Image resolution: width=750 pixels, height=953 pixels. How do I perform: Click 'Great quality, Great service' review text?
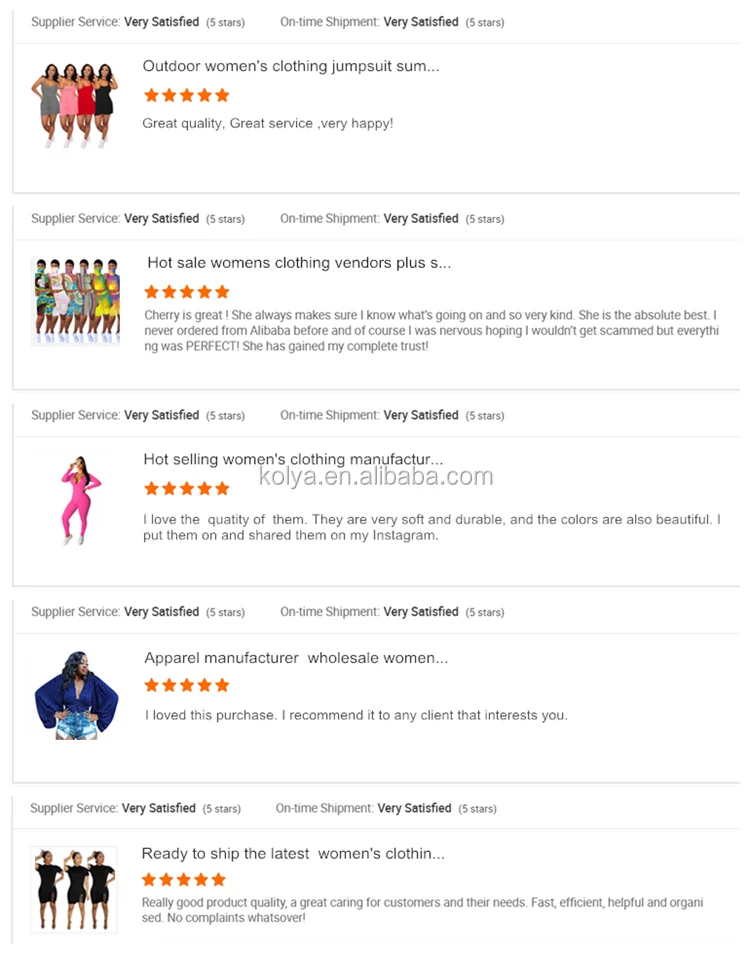[x=267, y=123]
